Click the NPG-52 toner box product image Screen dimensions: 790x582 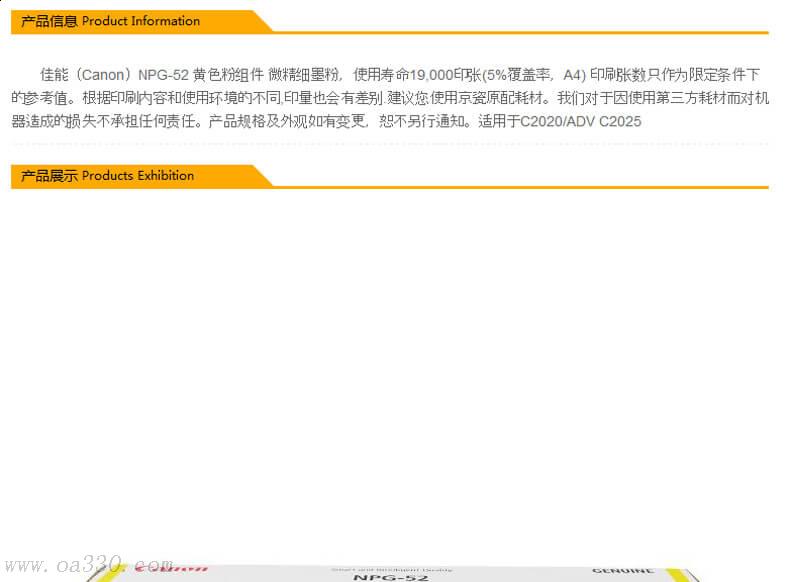click(392, 573)
